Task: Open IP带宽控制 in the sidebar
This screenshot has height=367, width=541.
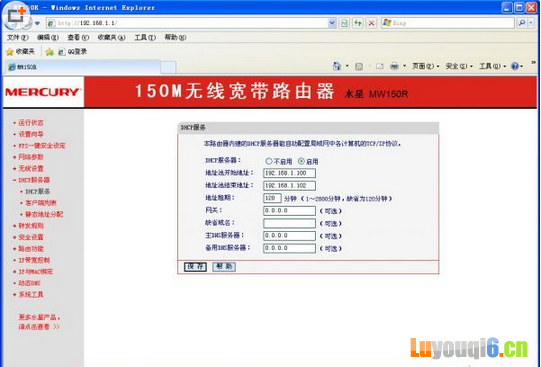Action: tap(34, 260)
